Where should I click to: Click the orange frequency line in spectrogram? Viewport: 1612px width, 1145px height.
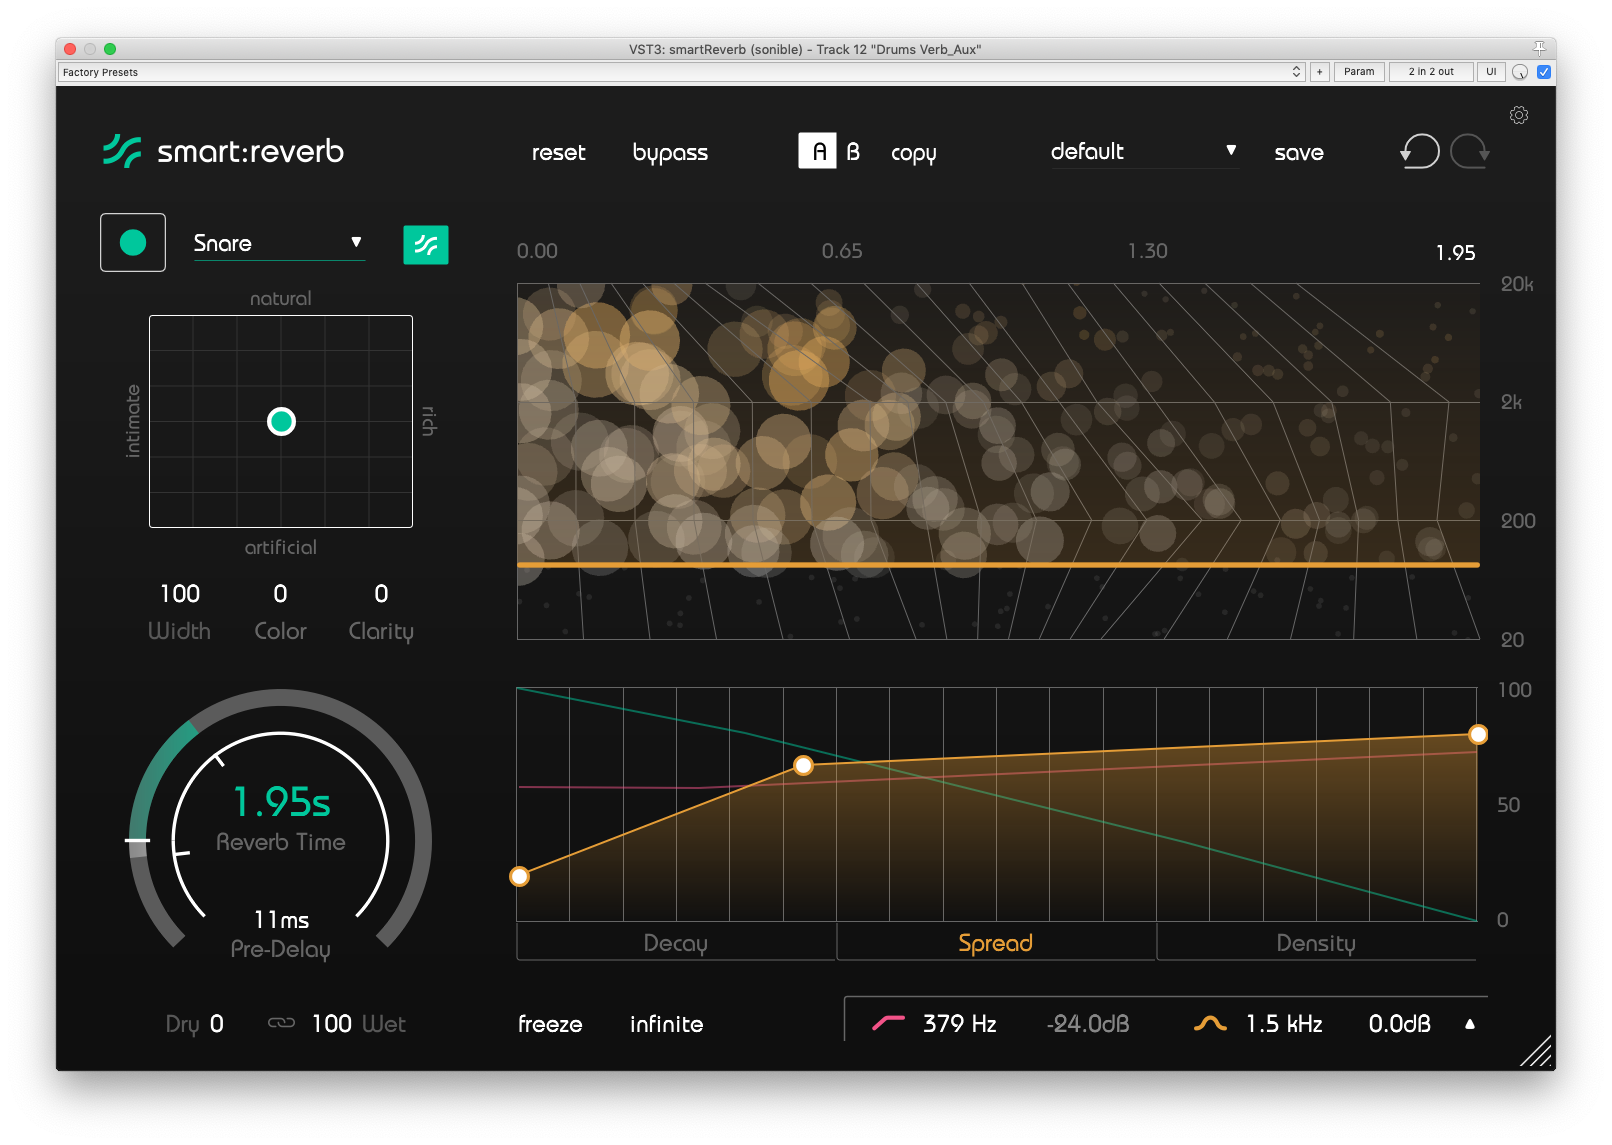click(x=998, y=566)
